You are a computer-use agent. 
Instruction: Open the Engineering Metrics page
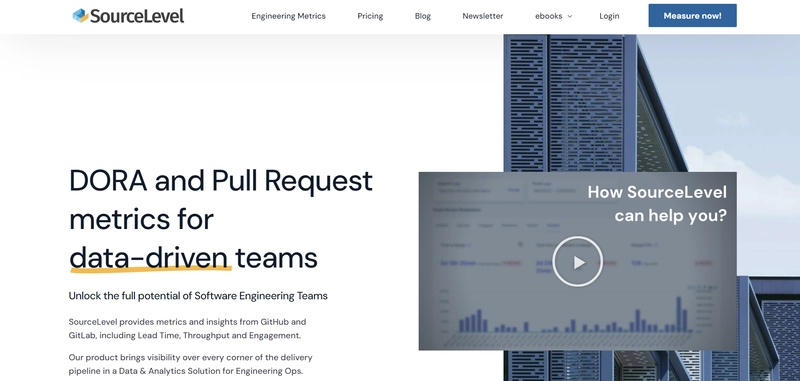point(288,16)
